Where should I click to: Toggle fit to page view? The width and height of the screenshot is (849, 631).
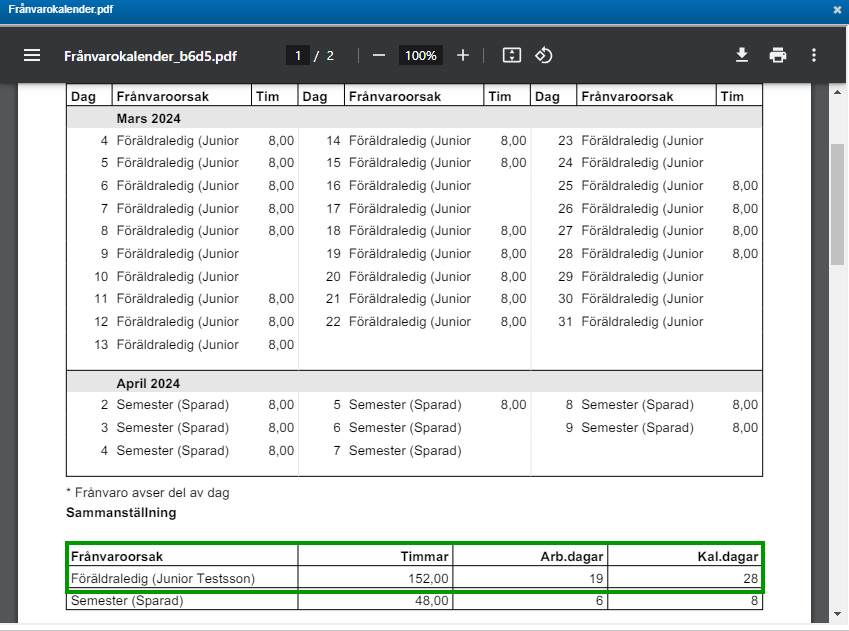[512, 55]
